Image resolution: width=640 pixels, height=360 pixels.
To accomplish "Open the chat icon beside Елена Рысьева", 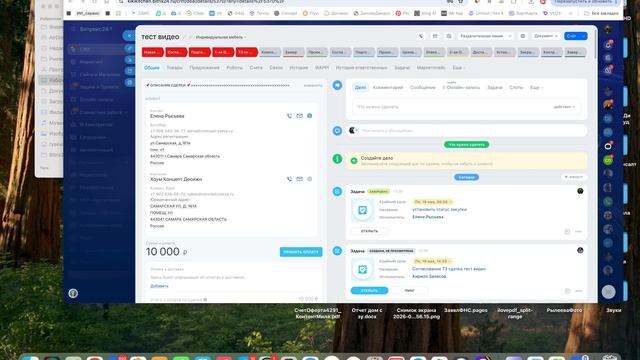I will click(x=309, y=116).
